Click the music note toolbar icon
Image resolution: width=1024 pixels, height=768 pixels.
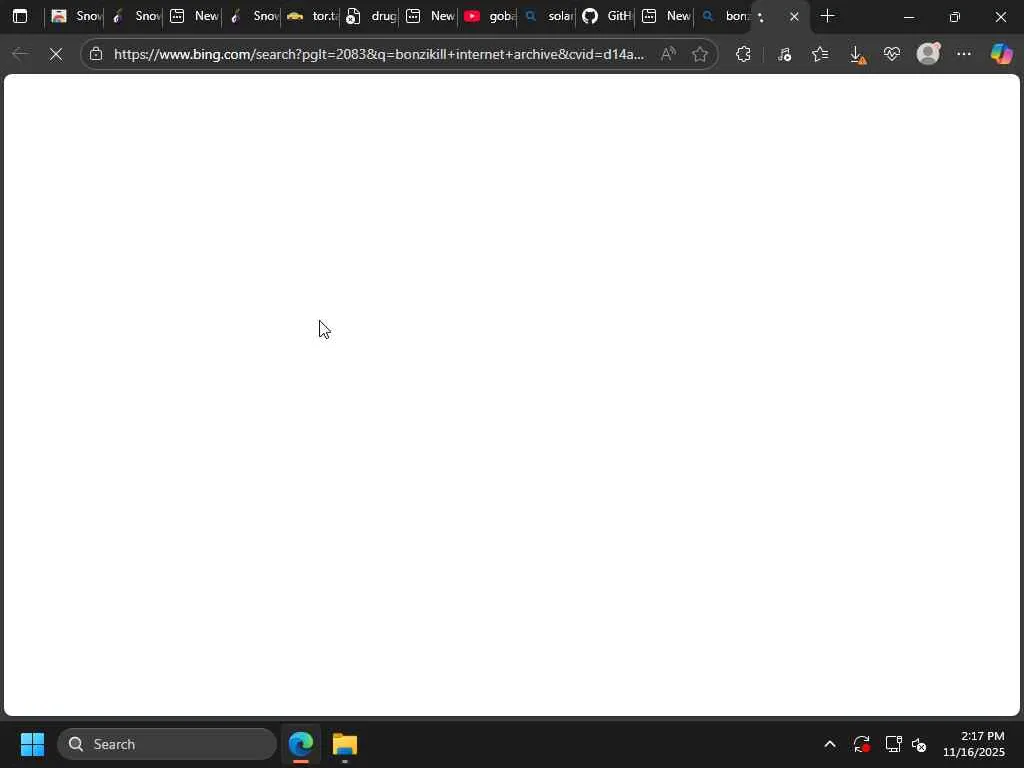click(x=784, y=54)
